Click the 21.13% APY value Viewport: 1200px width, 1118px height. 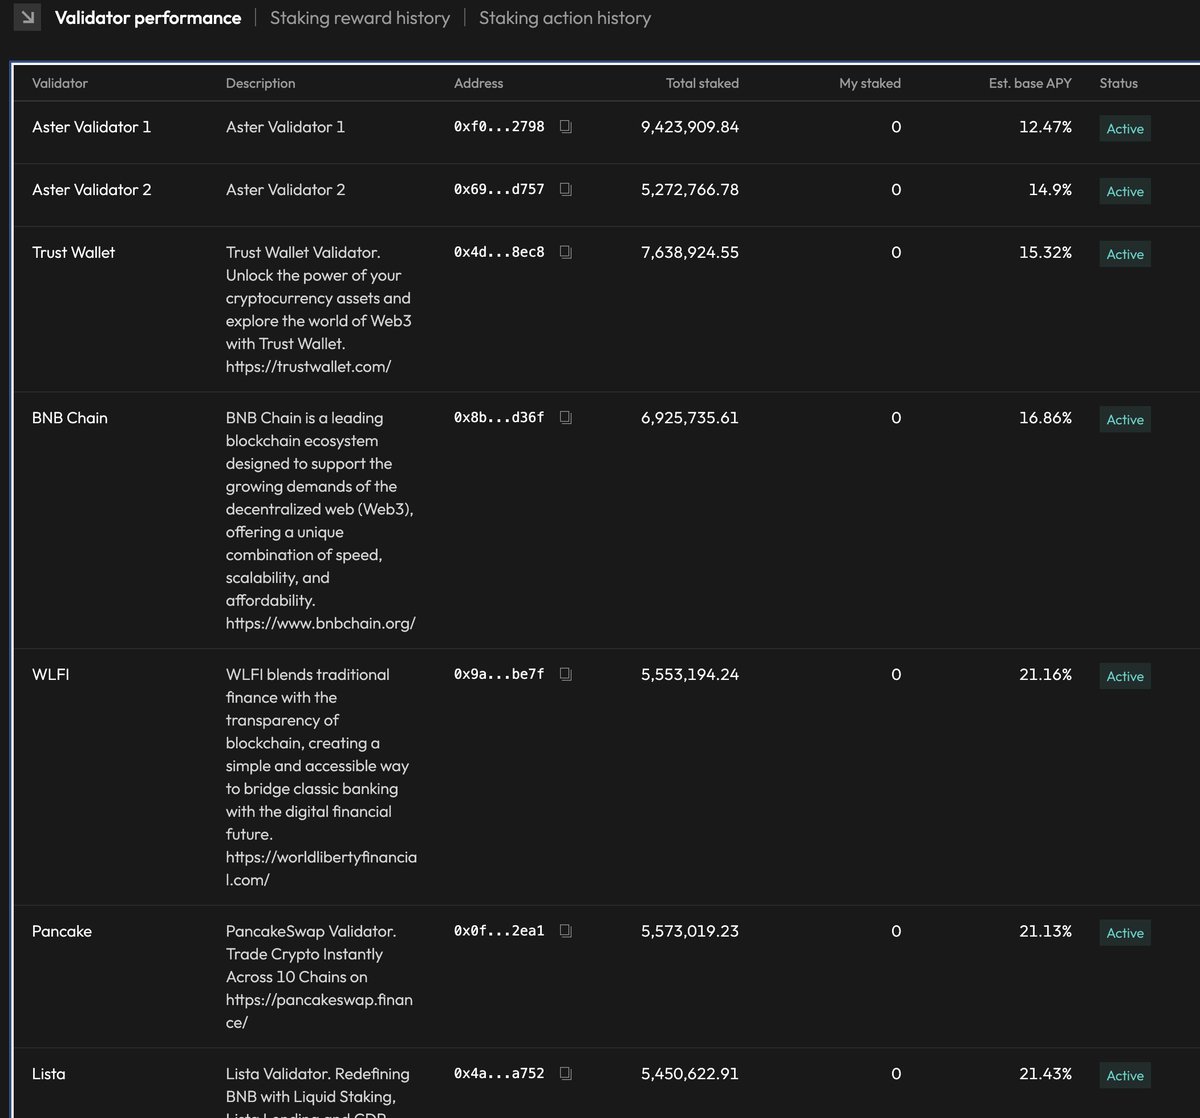coord(1045,931)
